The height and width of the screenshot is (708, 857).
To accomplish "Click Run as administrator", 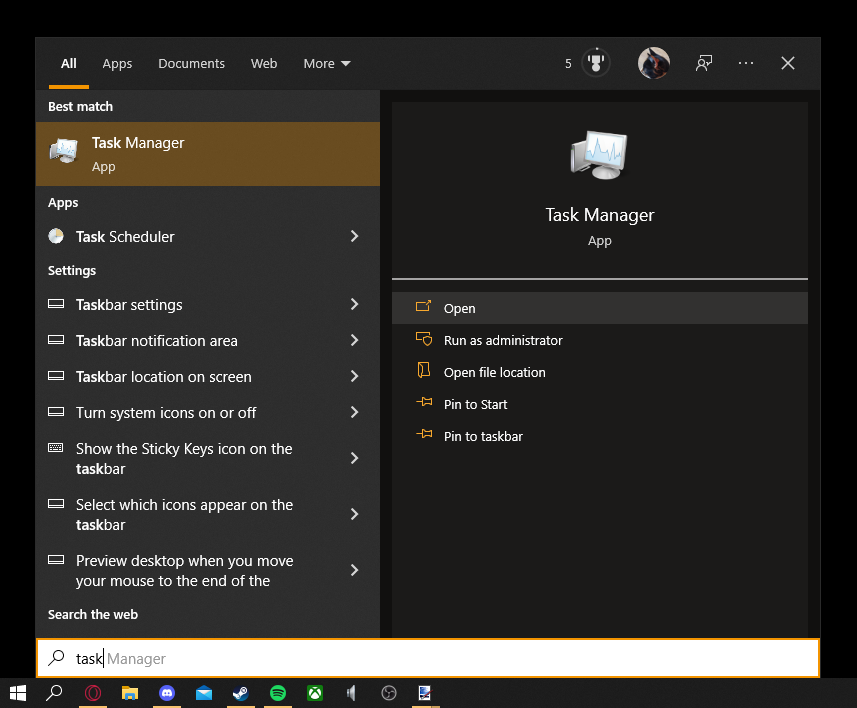I will click(x=600, y=340).
